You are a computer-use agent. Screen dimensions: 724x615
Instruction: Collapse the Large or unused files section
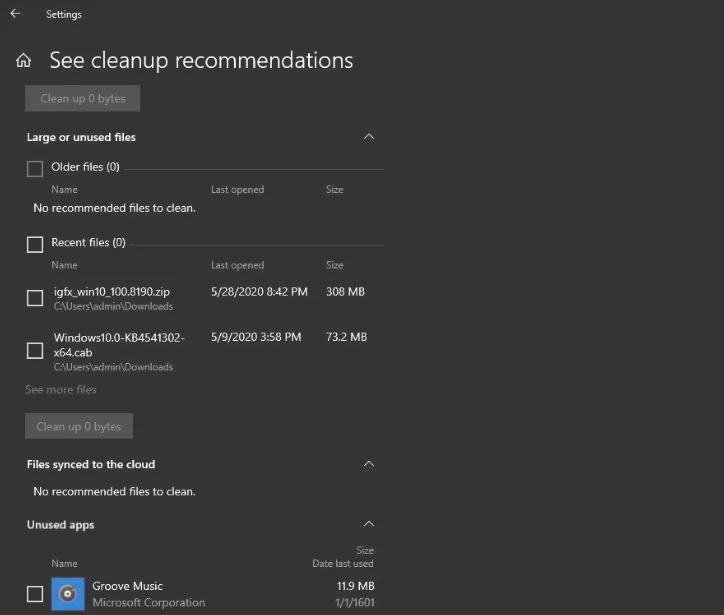(x=369, y=137)
